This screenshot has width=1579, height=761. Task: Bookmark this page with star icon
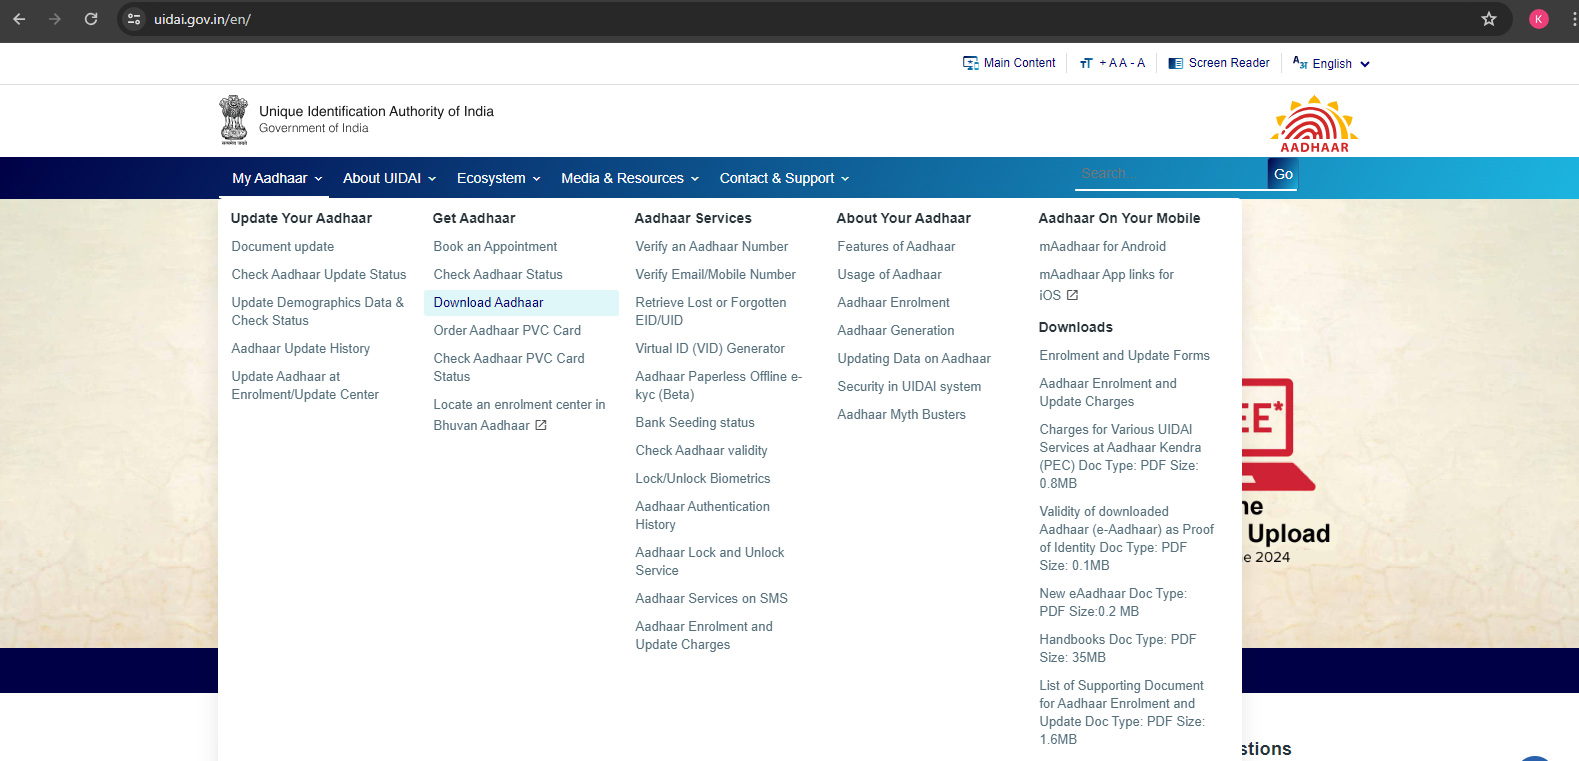[x=1488, y=19]
